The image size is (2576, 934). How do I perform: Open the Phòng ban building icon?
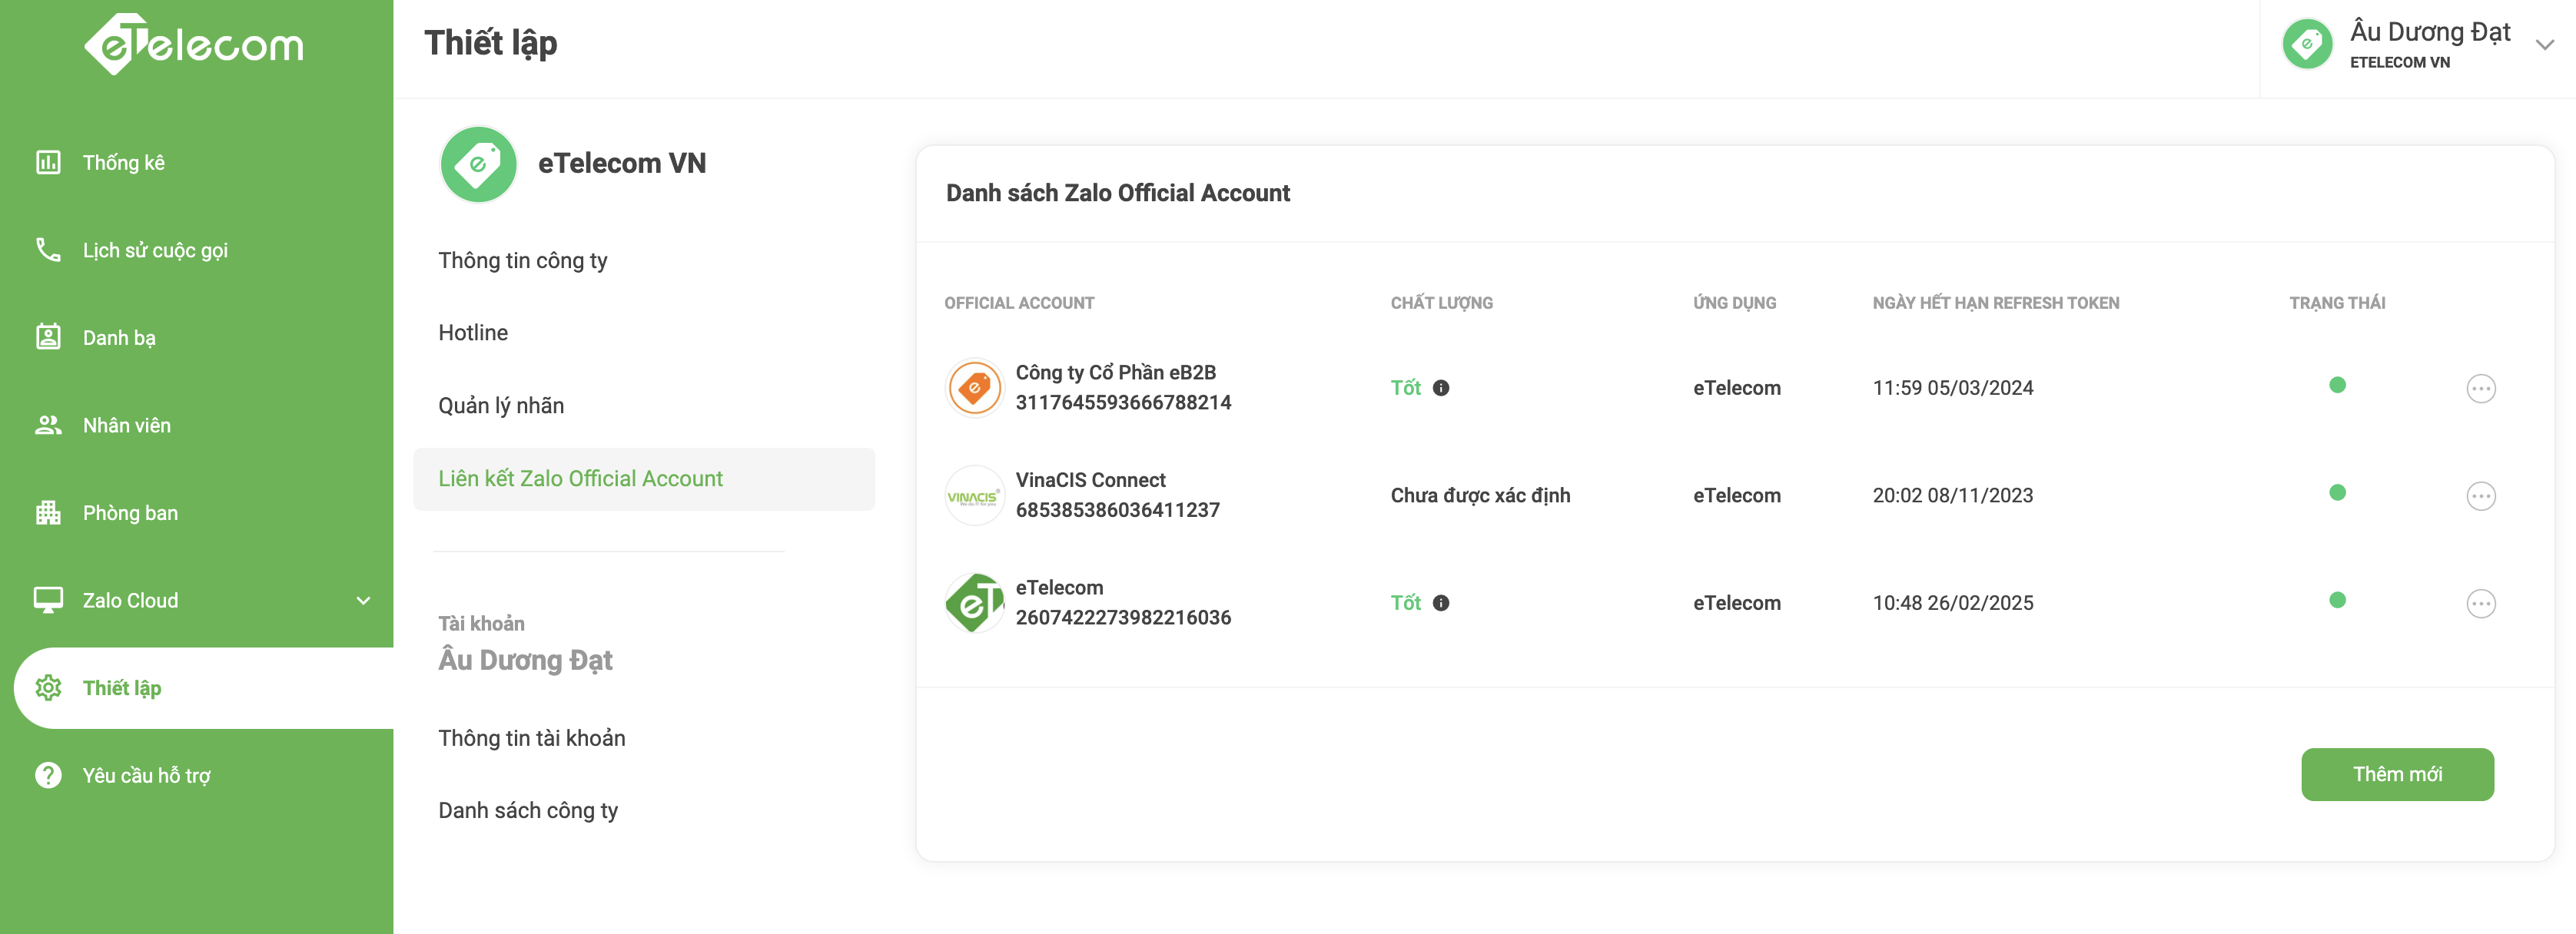click(x=48, y=513)
